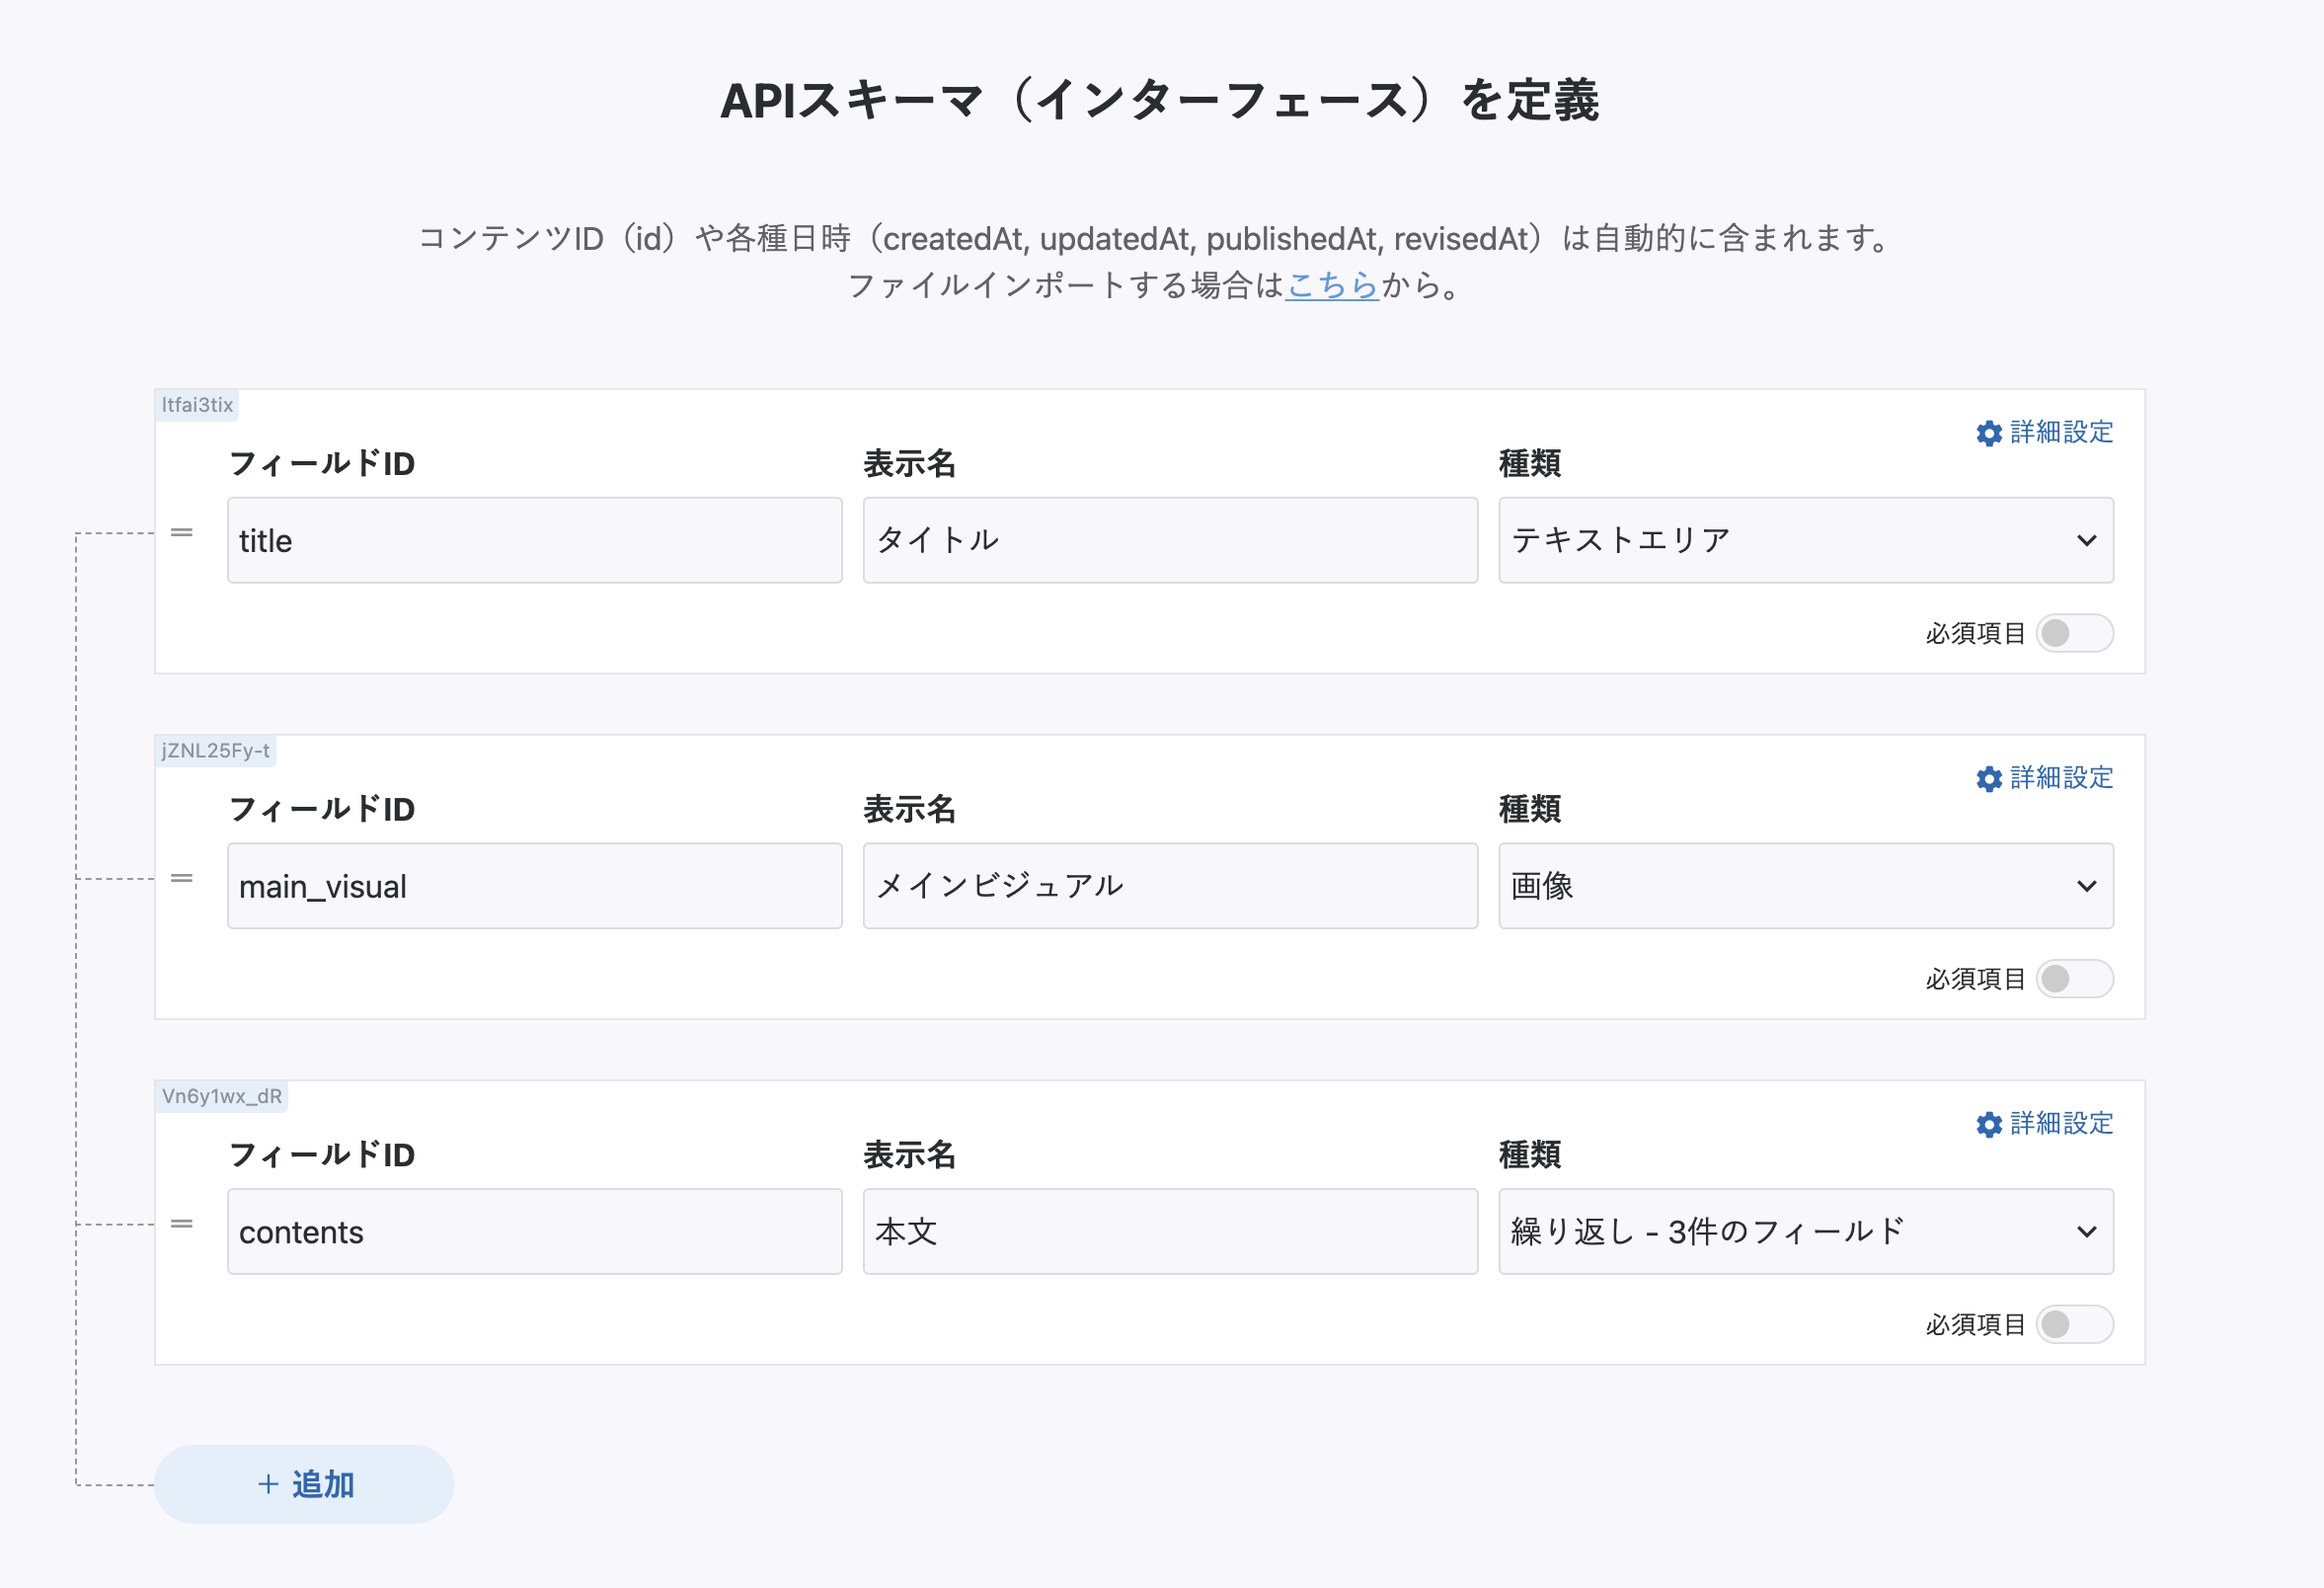2324x1588 pixels.
Task: Click the メインビジュアル display name input
Action: coord(1169,887)
